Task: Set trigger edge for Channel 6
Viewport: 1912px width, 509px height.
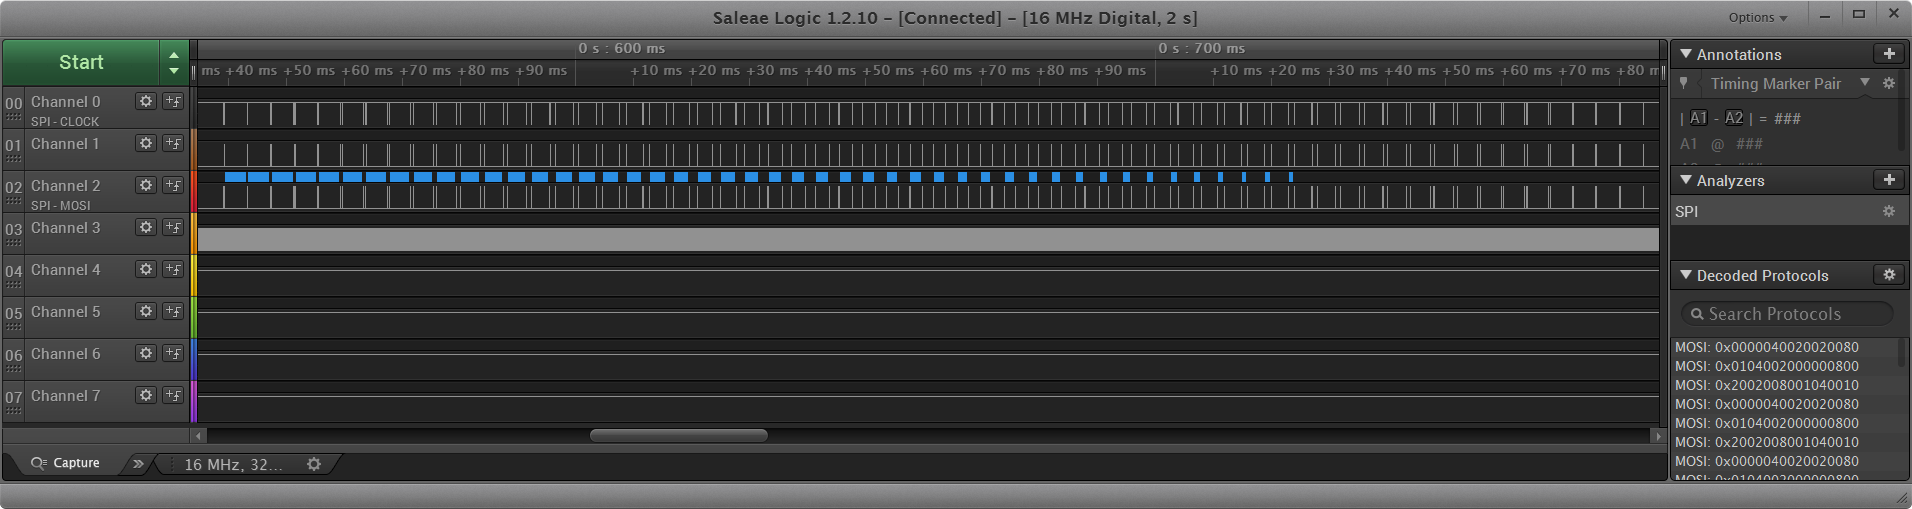Action: pyautogui.click(x=173, y=353)
